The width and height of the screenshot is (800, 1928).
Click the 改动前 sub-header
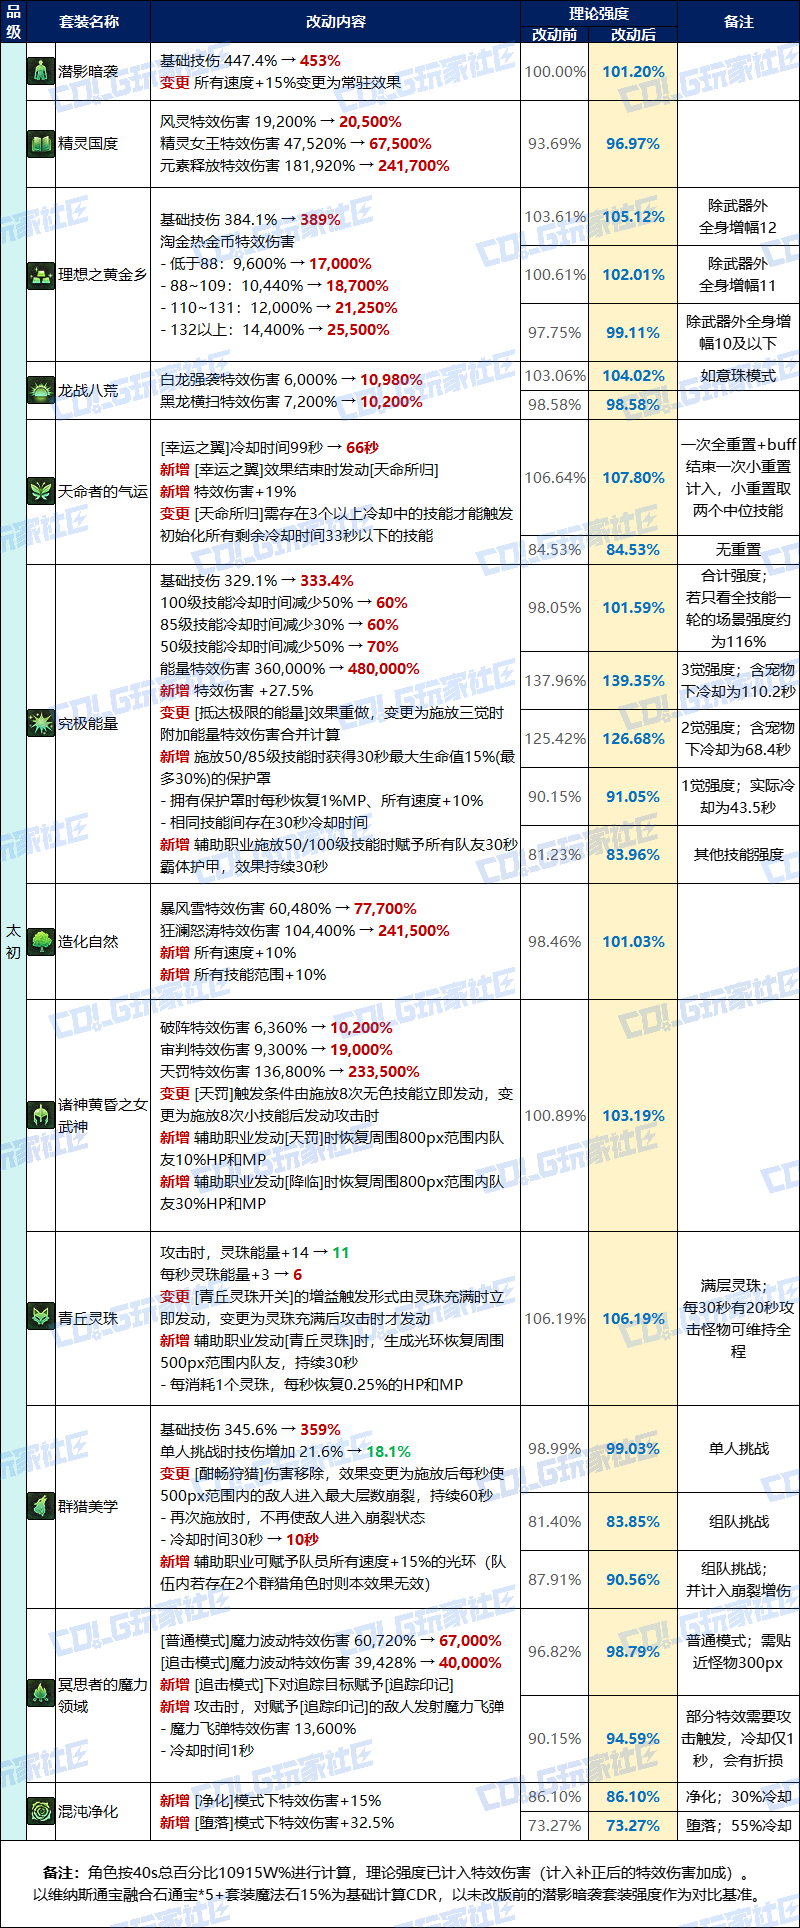tap(554, 34)
